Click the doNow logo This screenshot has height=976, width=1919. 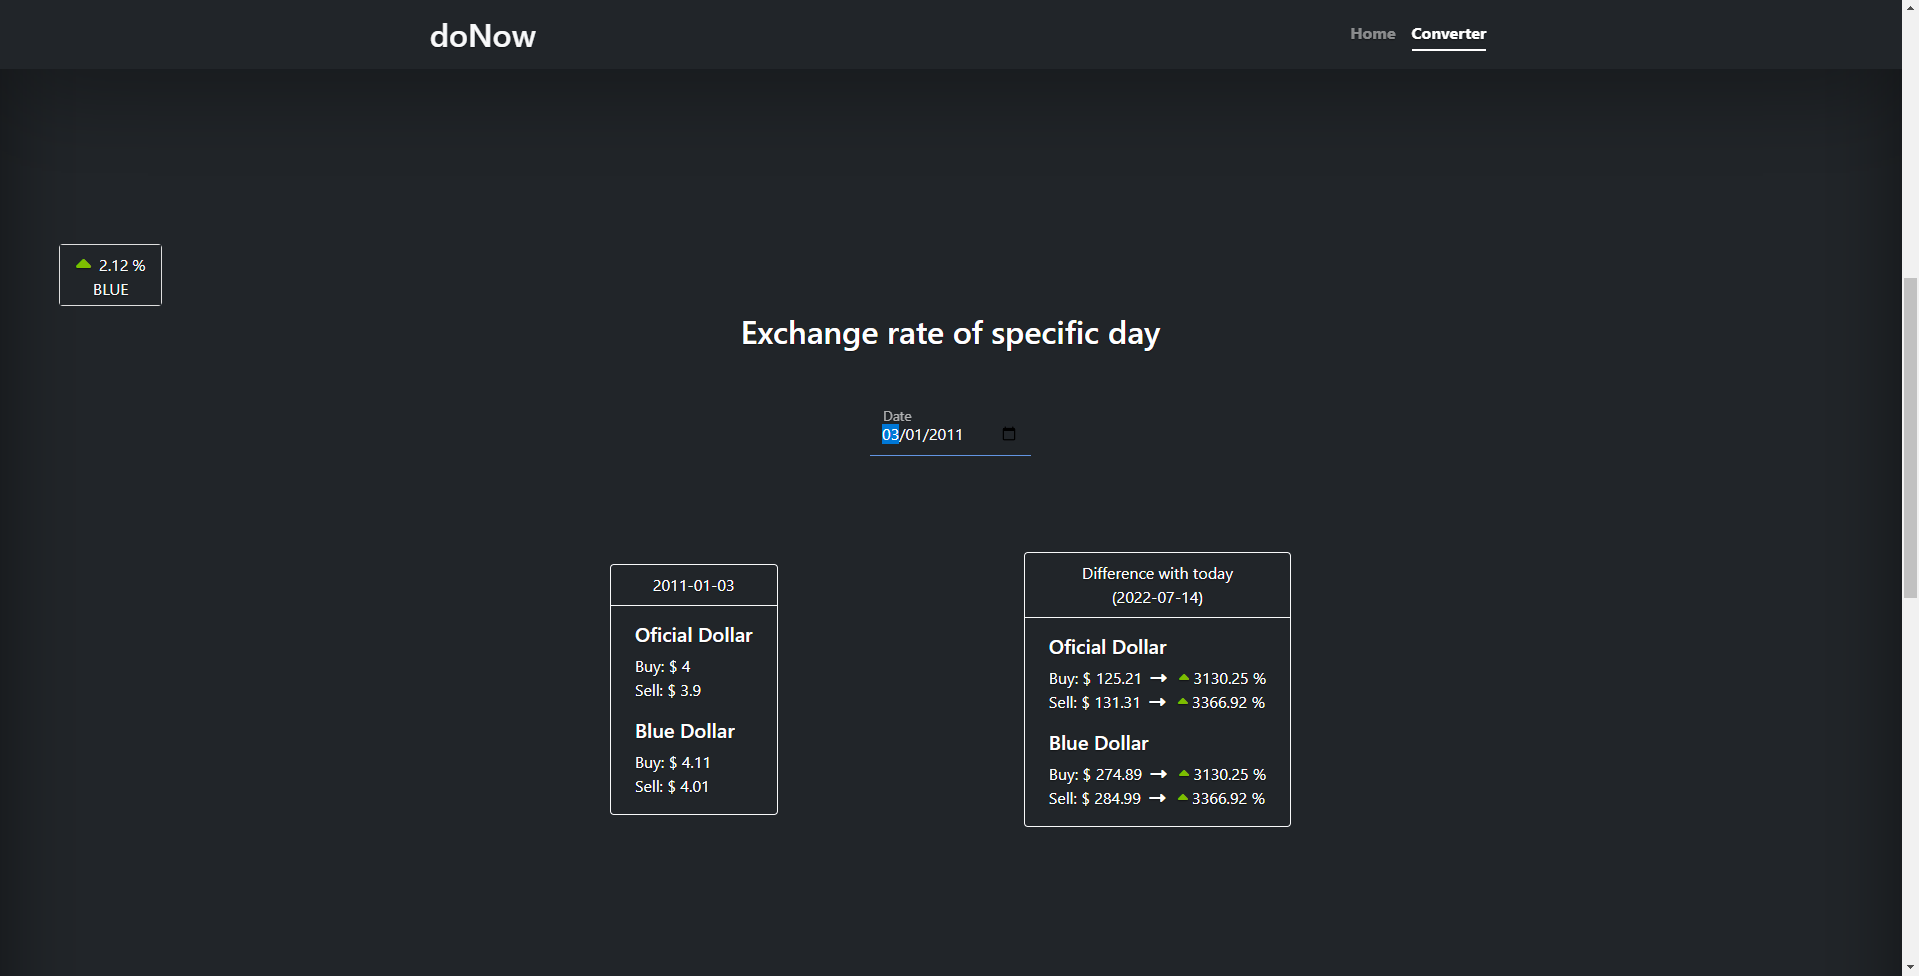click(x=481, y=36)
